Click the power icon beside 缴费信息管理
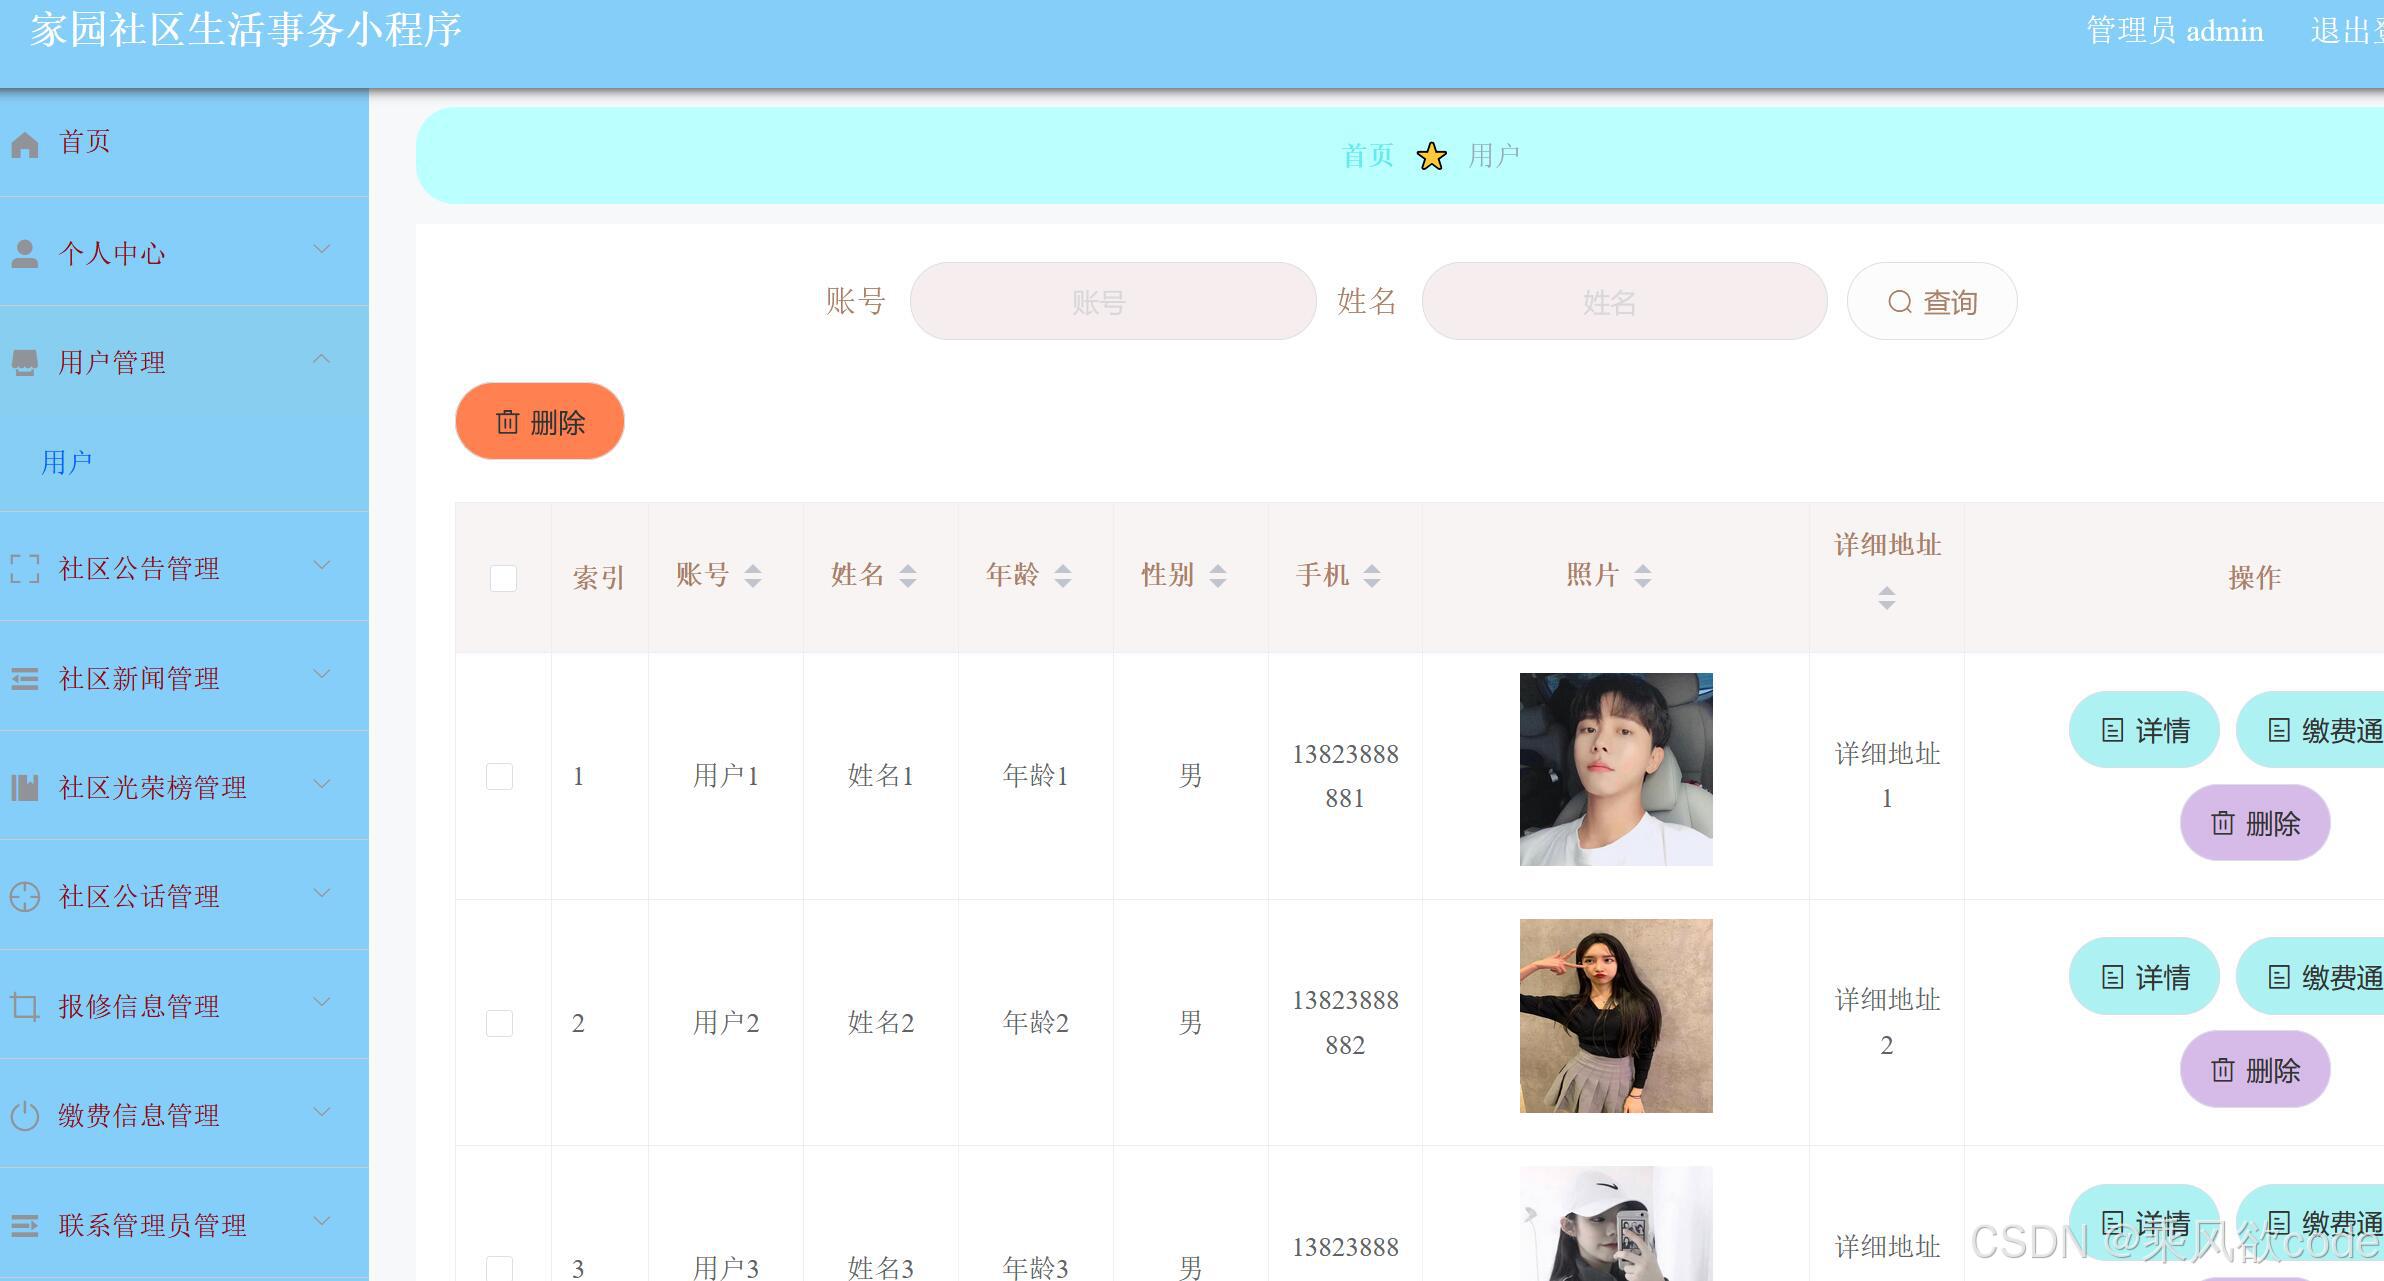 (25, 1115)
